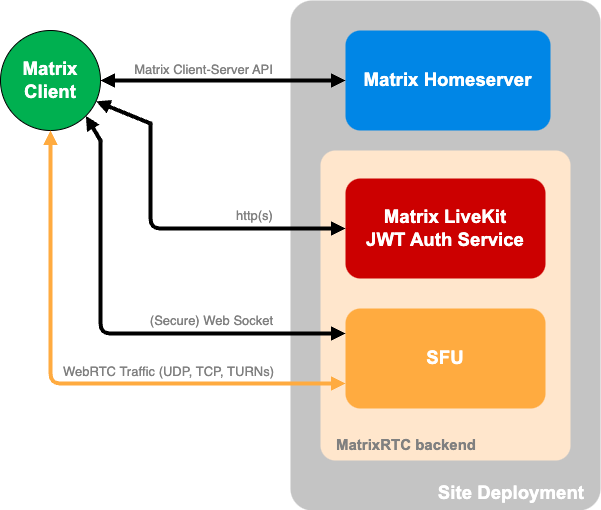Click the orange SFU box

(445, 358)
